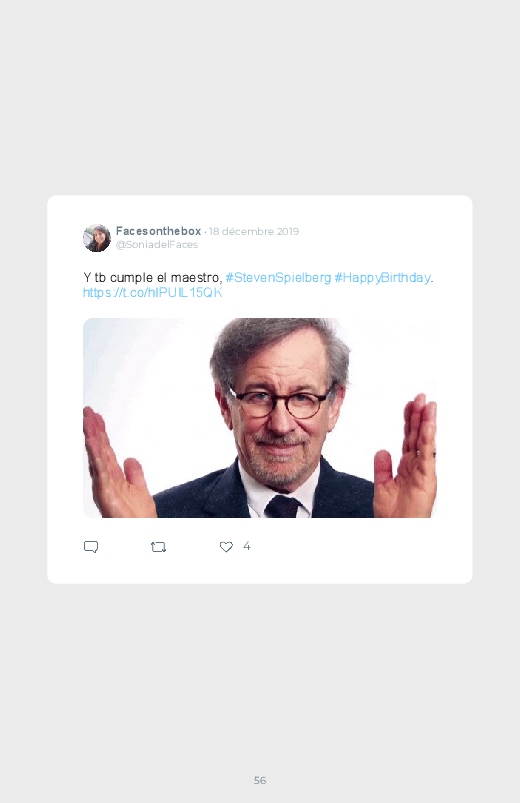Open the #StevenSpielberg hashtag
This screenshot has width=520, height=803.
pyautogui.click(x=278, y=278)
